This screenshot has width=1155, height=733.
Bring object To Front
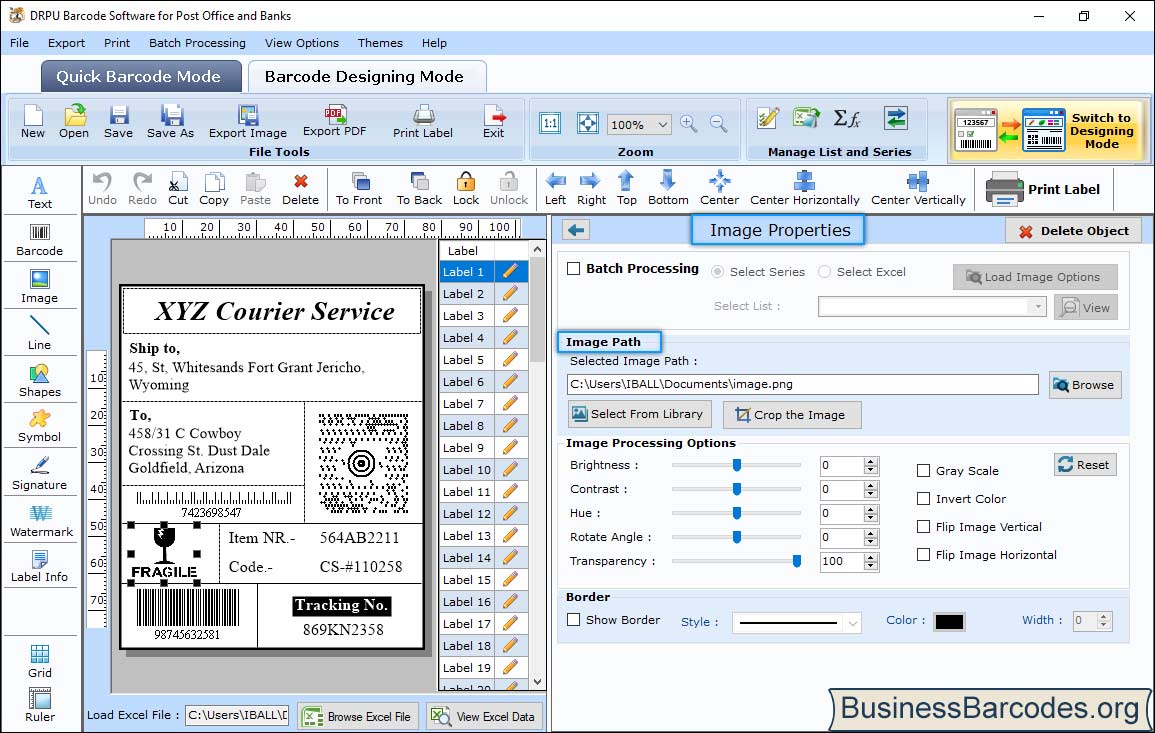click(359, 189)
